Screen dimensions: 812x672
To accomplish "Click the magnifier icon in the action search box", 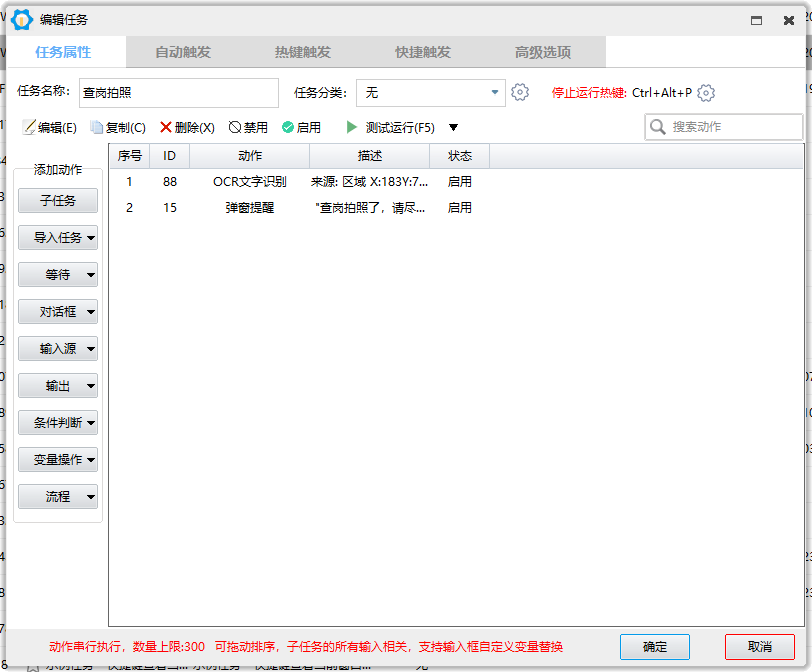I will point(658,127).
